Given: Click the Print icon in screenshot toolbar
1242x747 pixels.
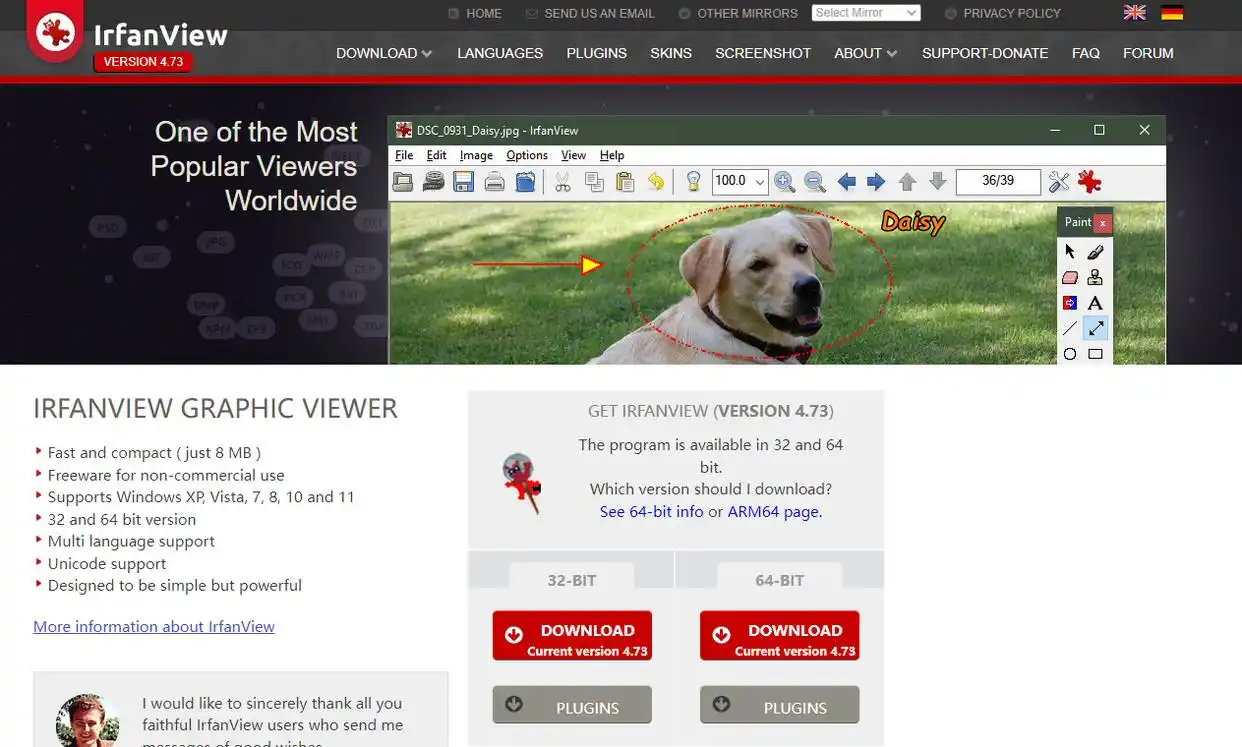Looking at the screenshot, I should [x=494, y=181].
